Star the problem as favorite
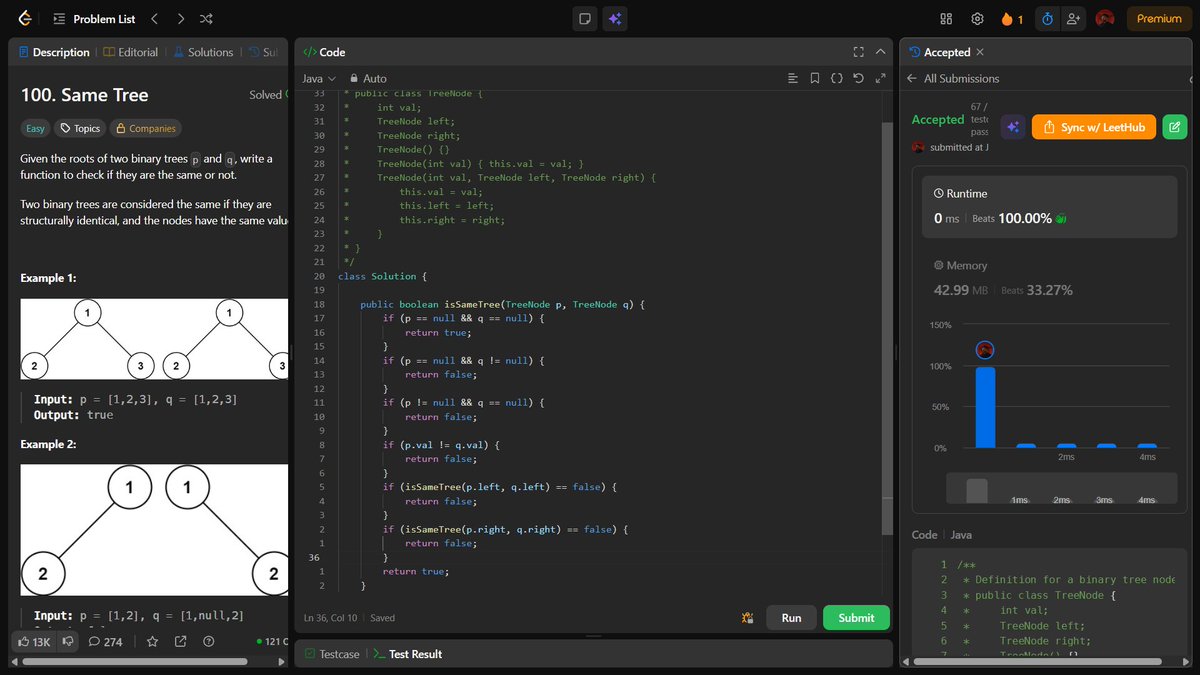 pos(153,641)
